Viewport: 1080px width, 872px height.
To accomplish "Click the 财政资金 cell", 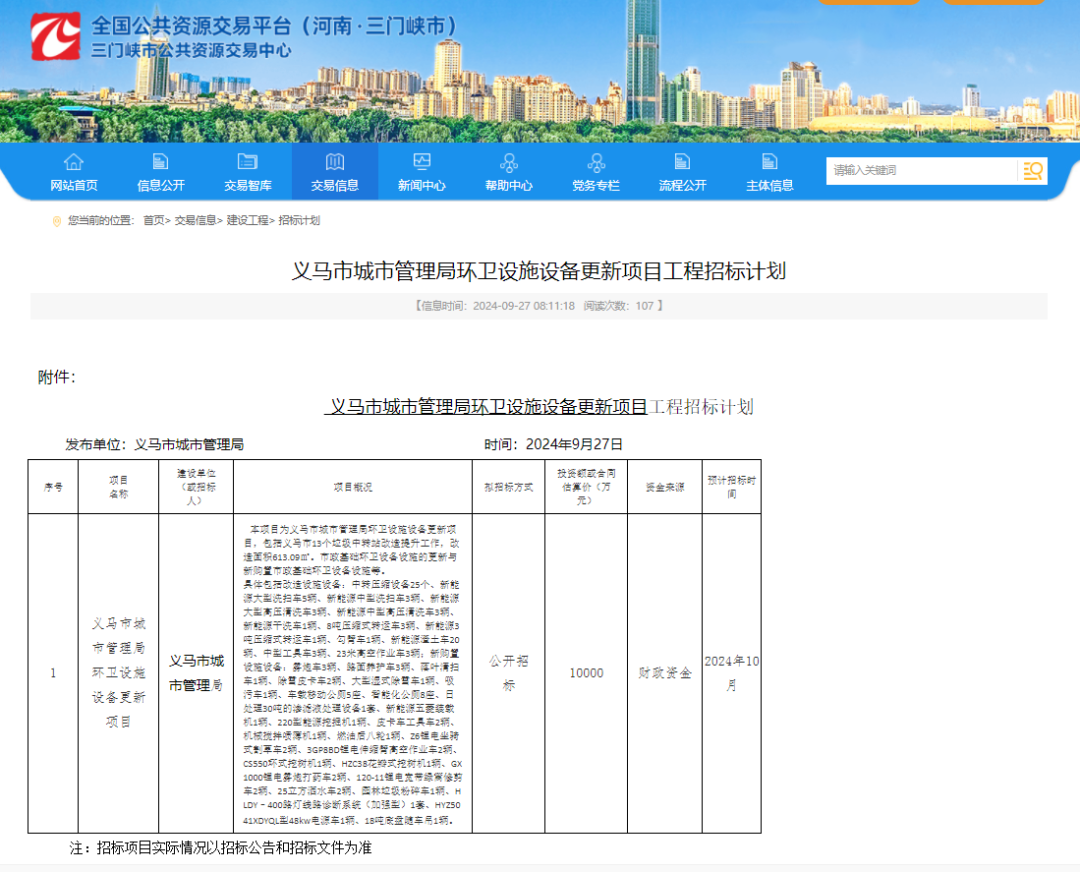I will [x=665, y=673].
